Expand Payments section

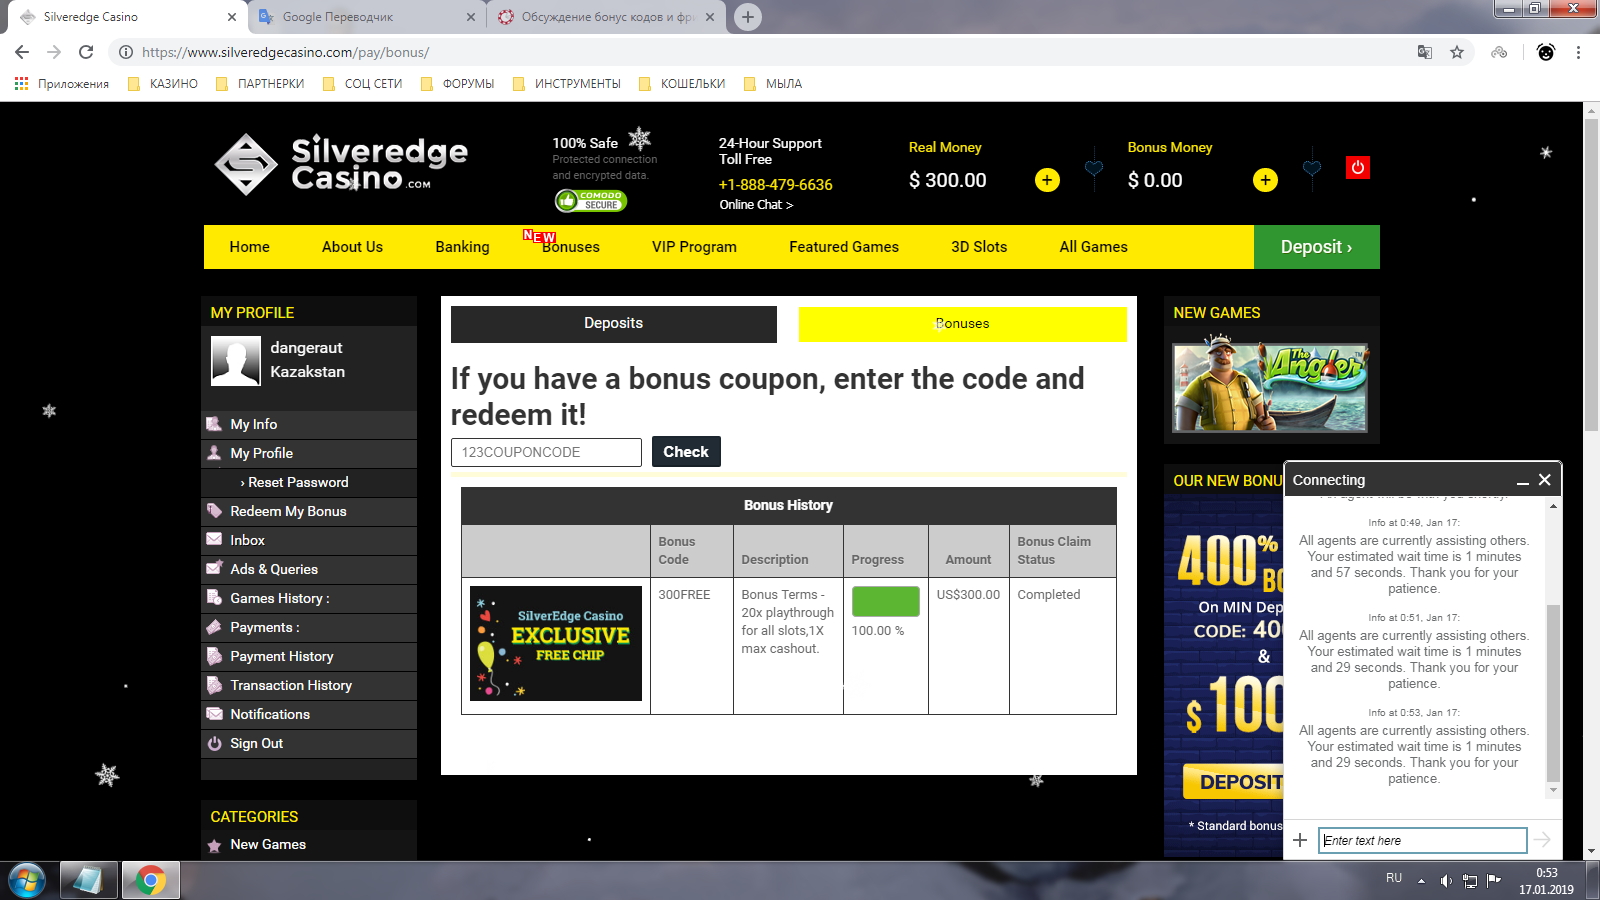pyautogui.click(x=309, y=627)
